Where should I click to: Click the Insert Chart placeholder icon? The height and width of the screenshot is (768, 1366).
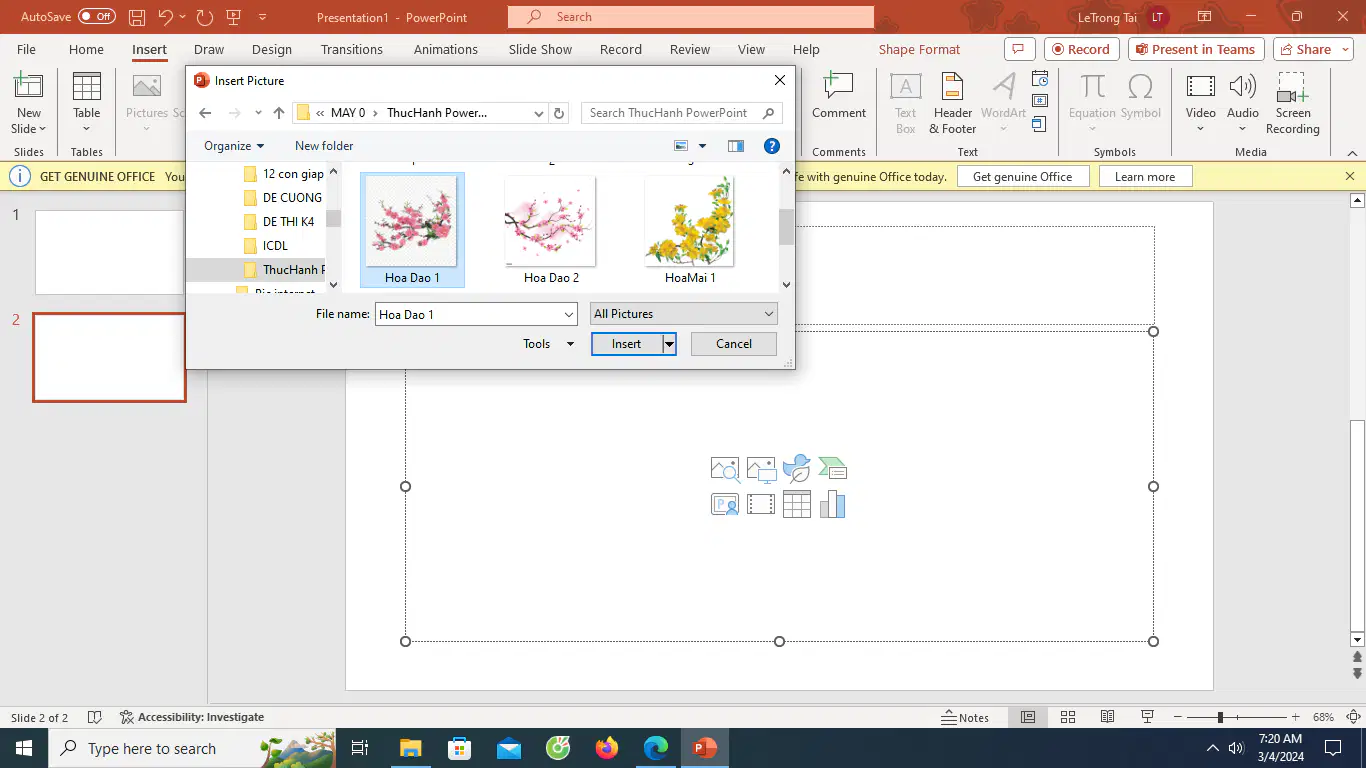pos(833,505)
